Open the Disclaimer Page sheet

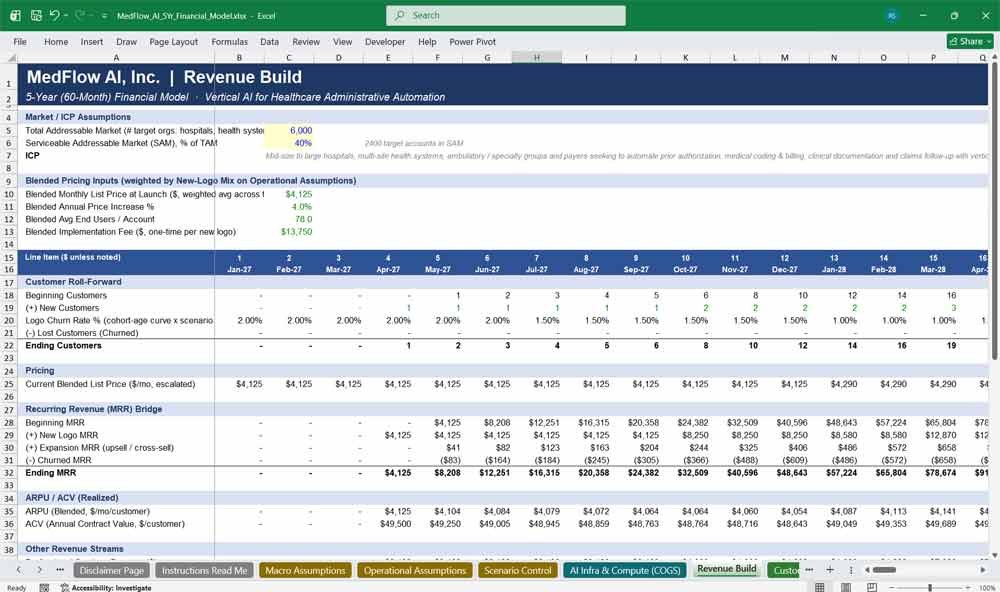point(112,570)
